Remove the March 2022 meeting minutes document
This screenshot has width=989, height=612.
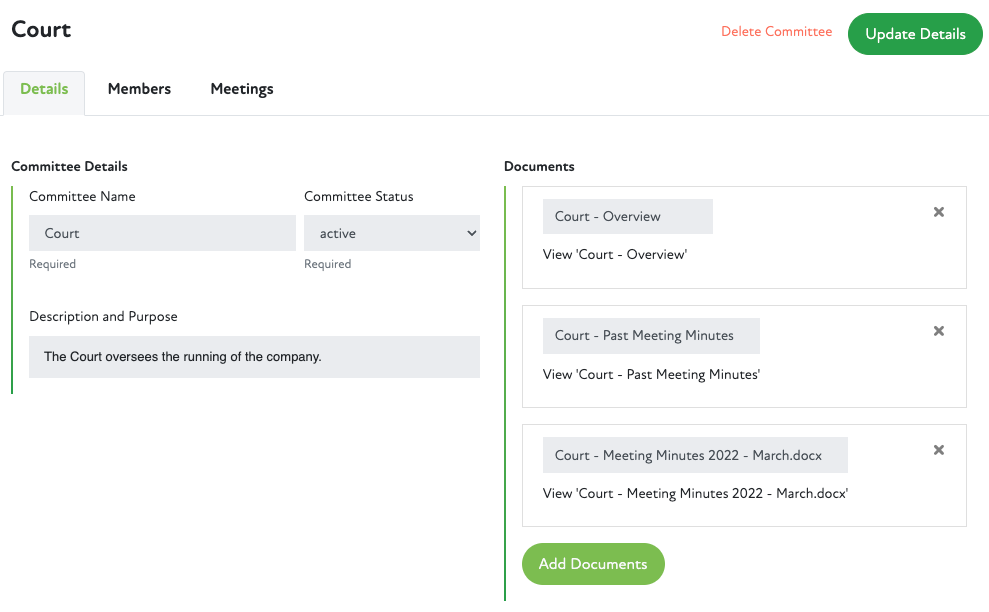[x=938, y=450]
